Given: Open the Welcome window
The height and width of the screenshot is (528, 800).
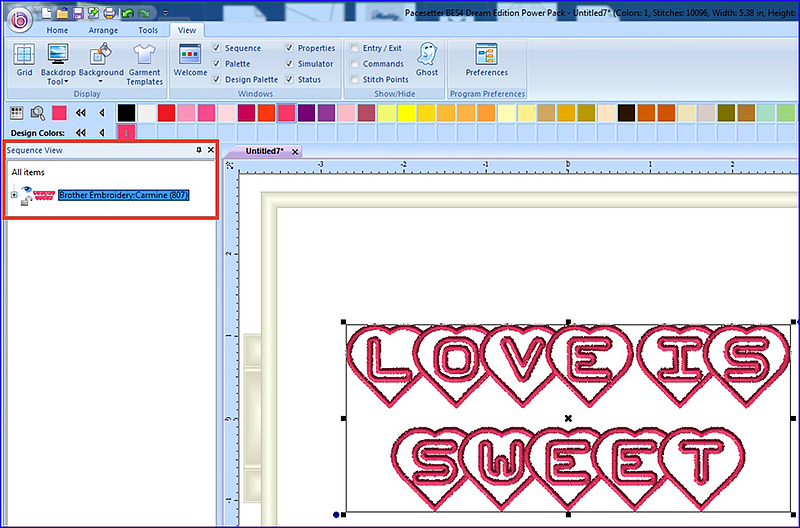Looking at the screenshot, I should tap(190, 60).
